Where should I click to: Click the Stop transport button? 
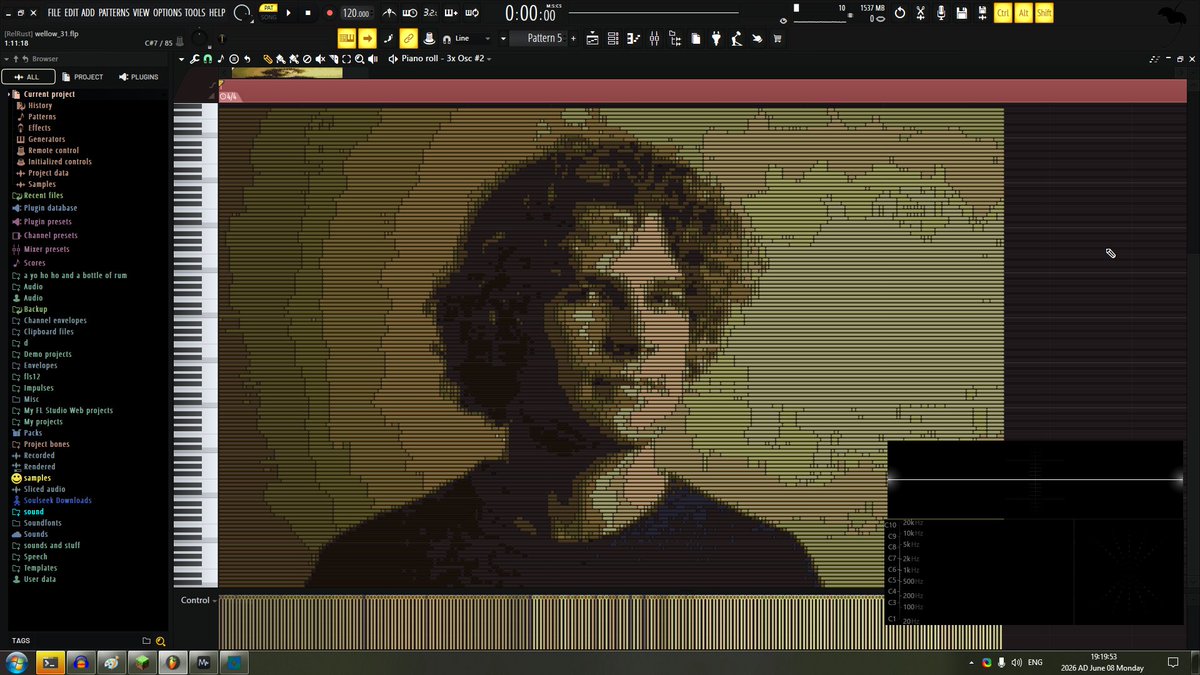point(308,13)
